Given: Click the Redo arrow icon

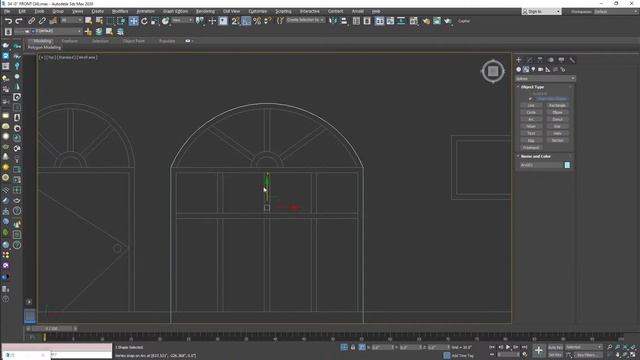Looking at the screenshot, I should (19, 21).
